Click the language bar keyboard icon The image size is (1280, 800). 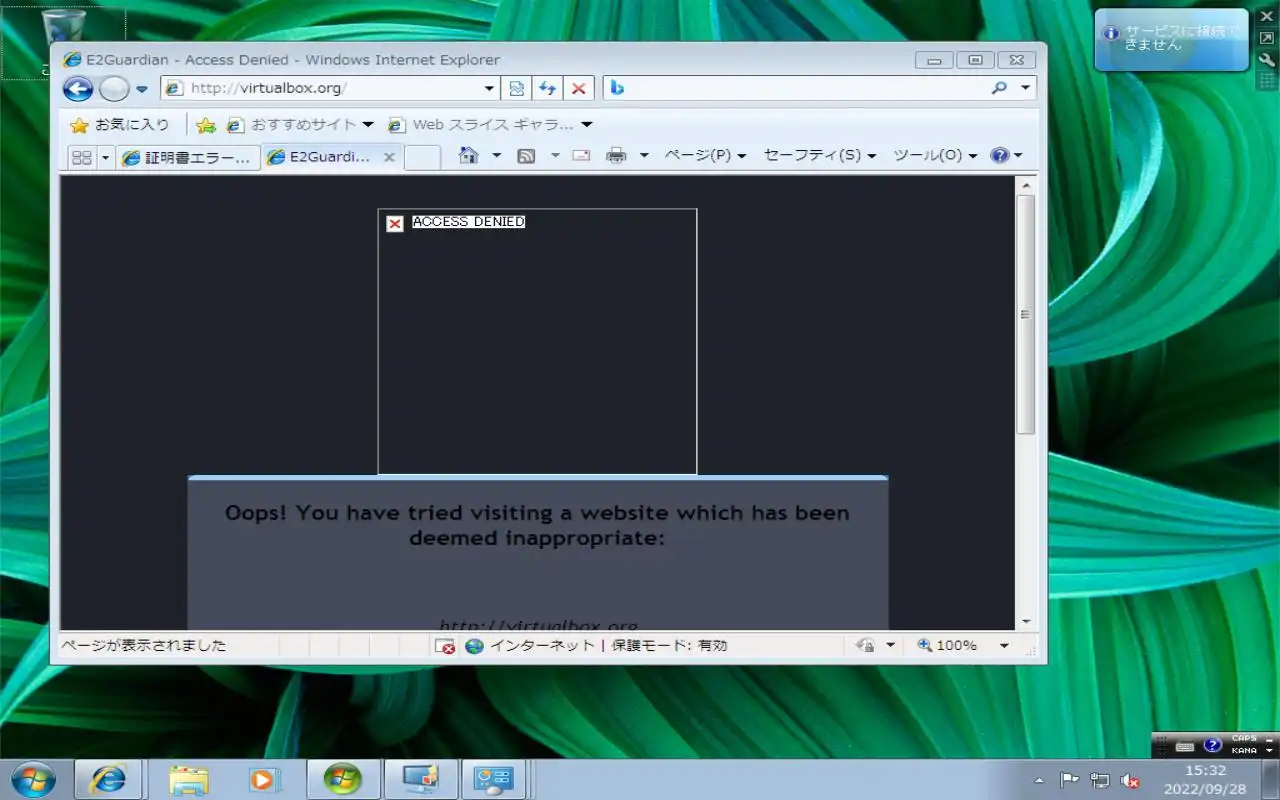click(x=1185, y=746)
